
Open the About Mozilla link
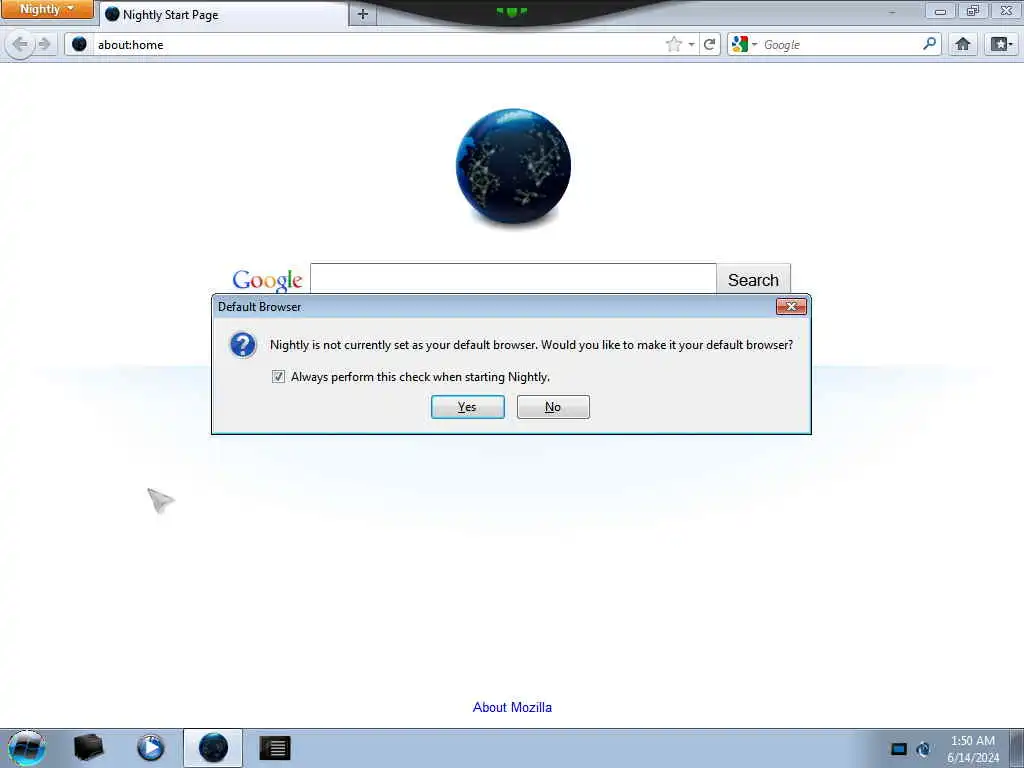(x=512, y=707)
